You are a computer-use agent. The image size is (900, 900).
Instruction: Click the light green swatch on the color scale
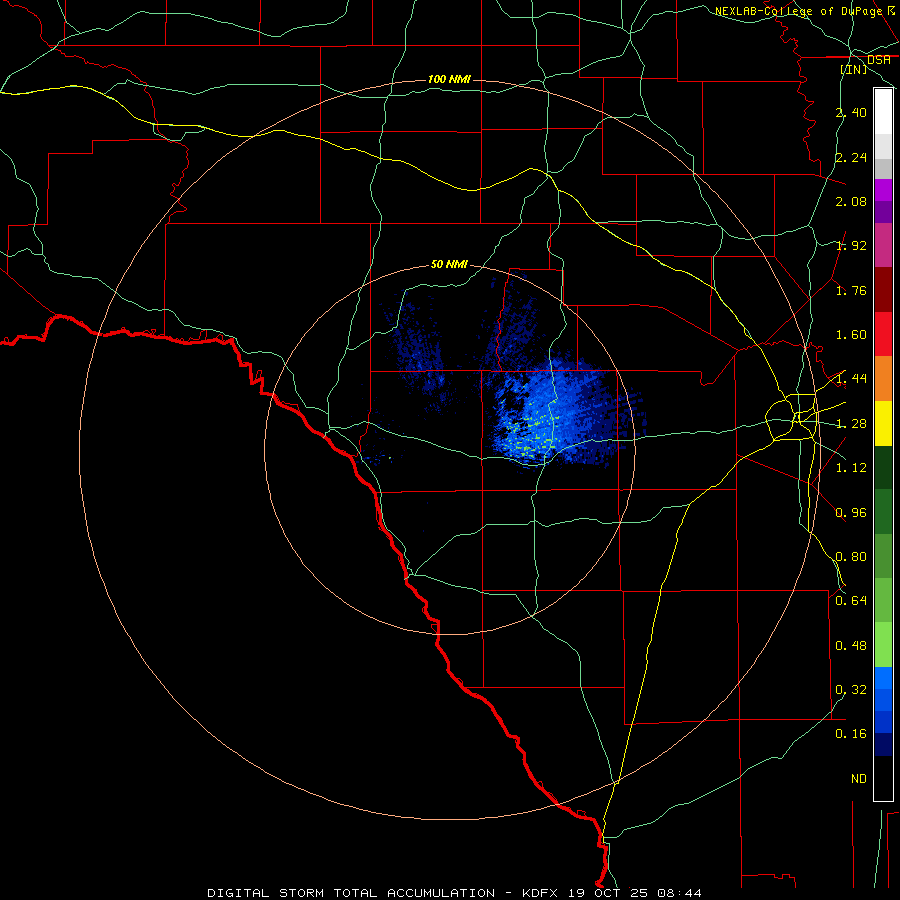coord(883,645)
